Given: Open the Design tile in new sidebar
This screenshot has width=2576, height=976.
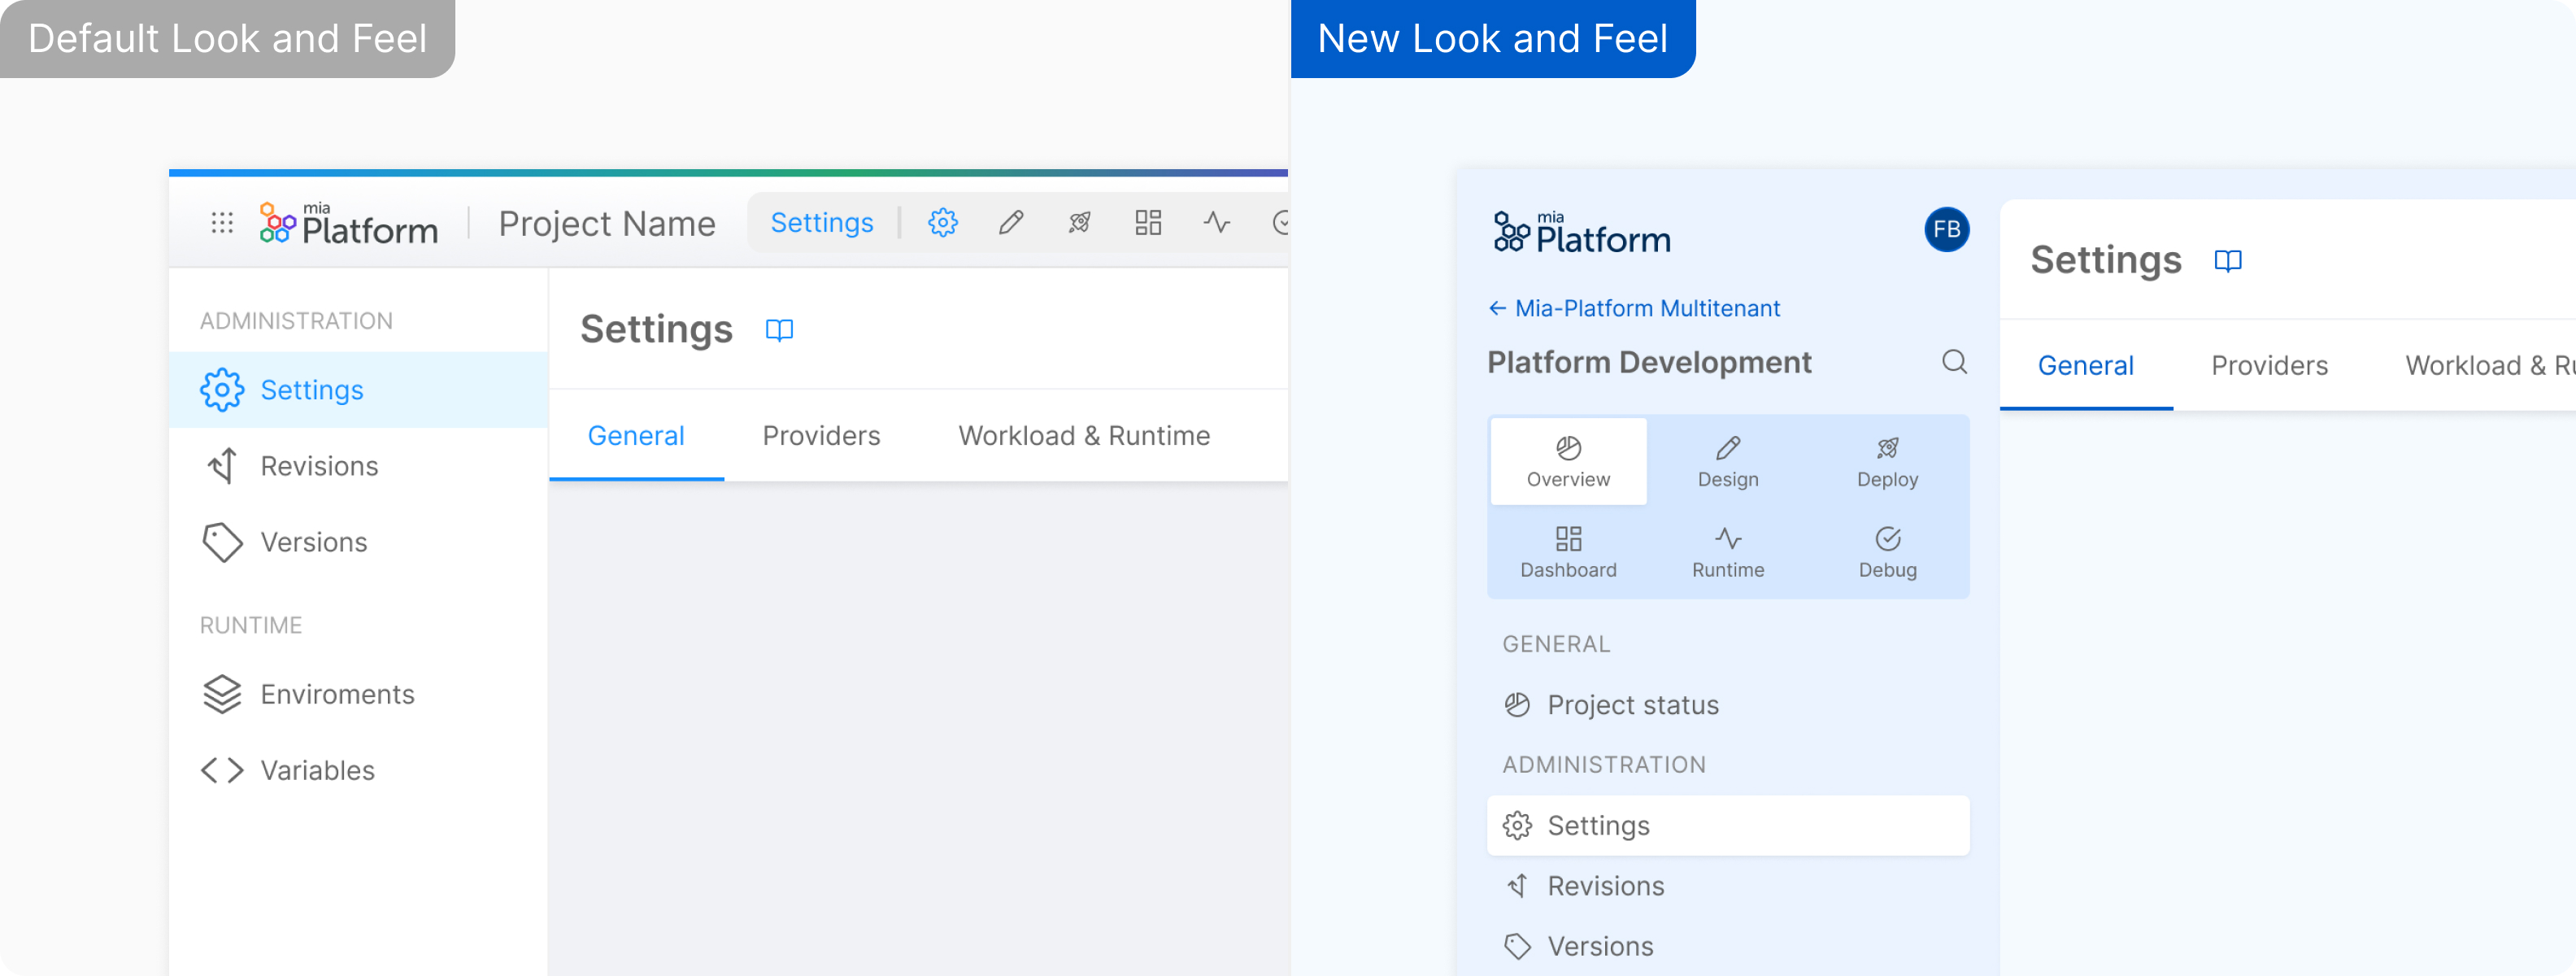Looking at the screenshot, I should (1727, 461).
